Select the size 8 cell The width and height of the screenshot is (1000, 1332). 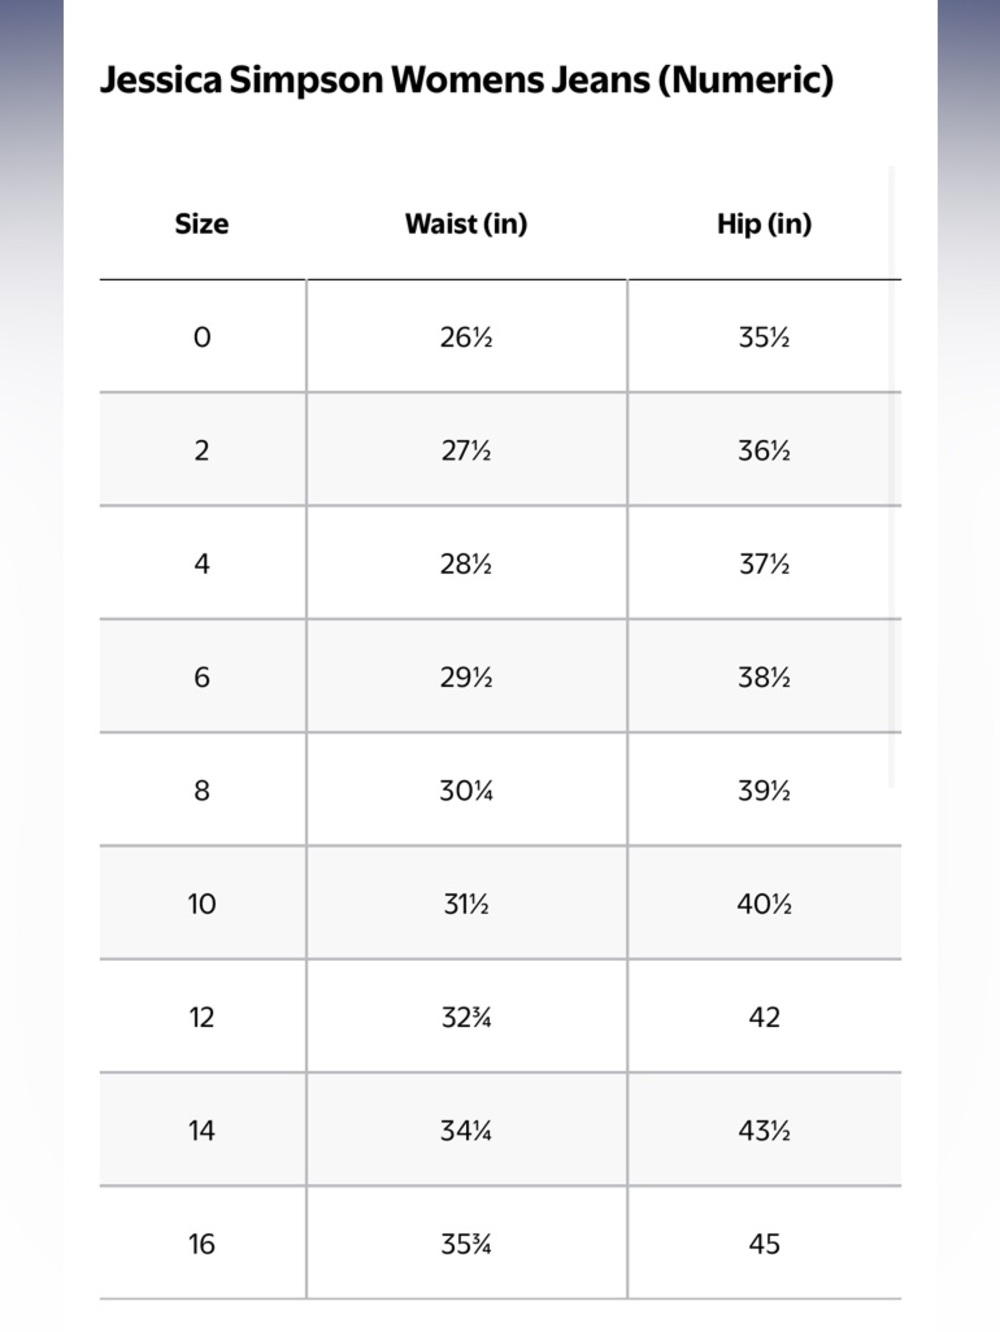[x=202, y=790]
